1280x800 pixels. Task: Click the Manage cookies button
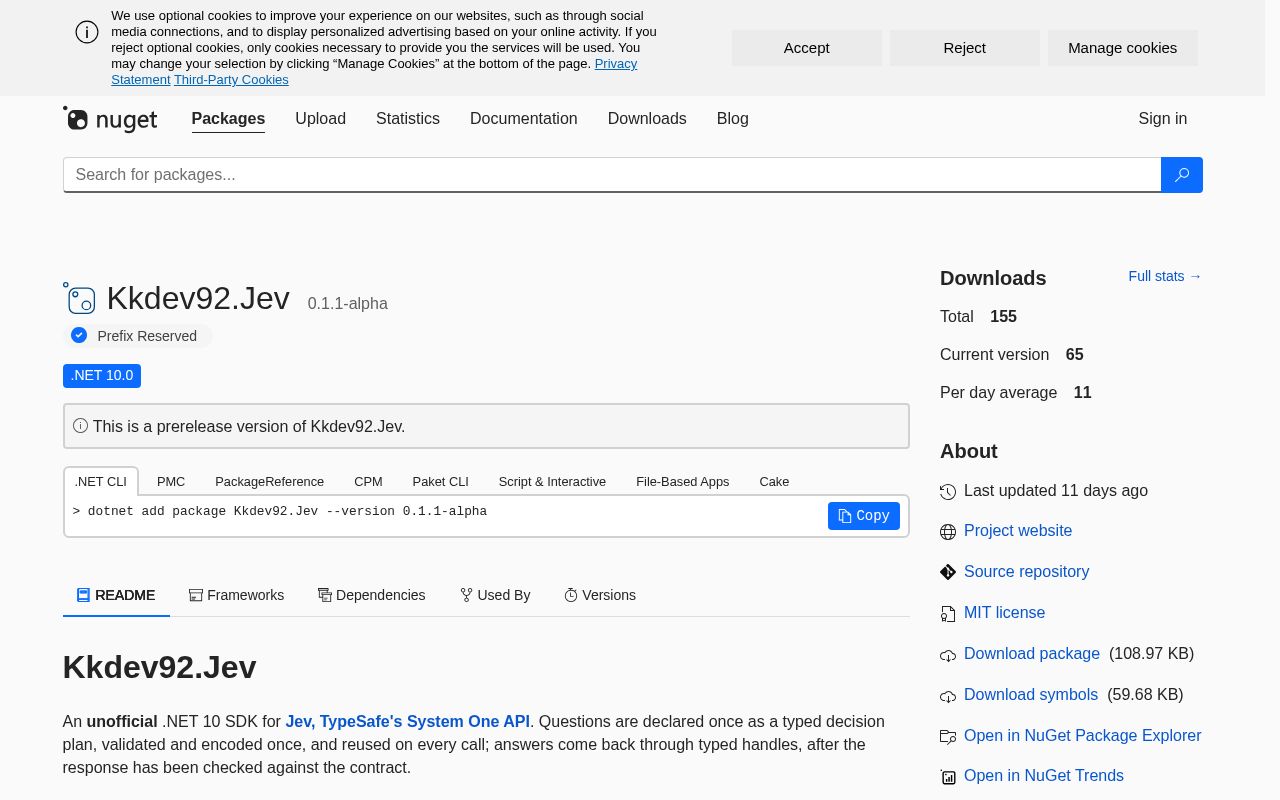click(1123, 48)
